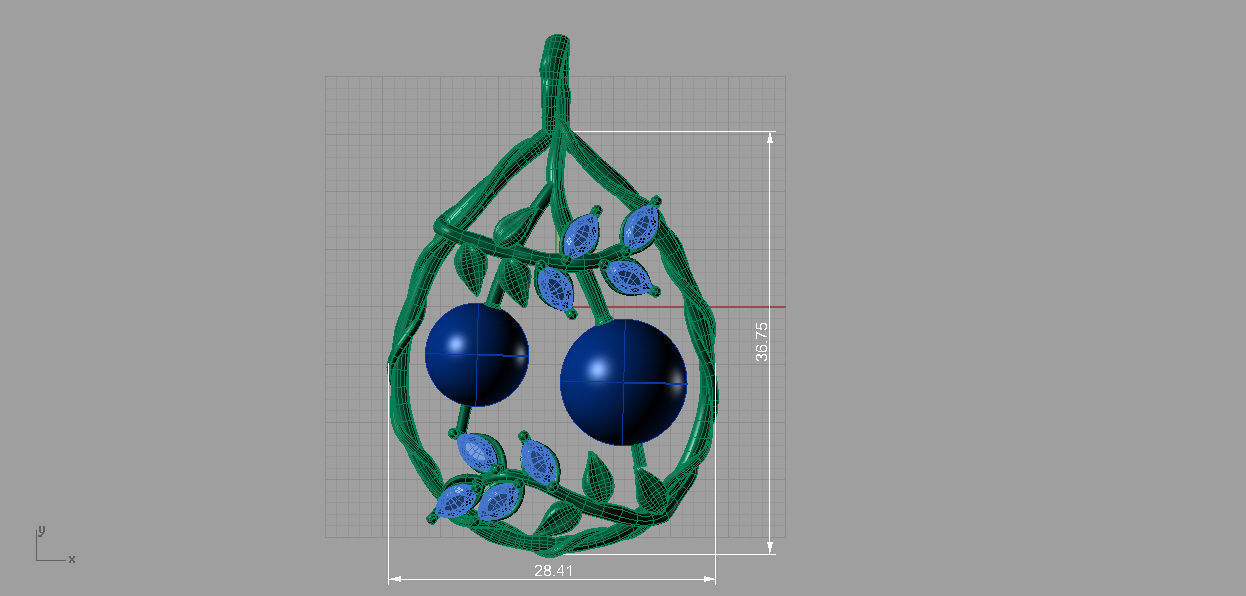
Task: Select the larger dark blue sphere
Action: click(624, 382)
